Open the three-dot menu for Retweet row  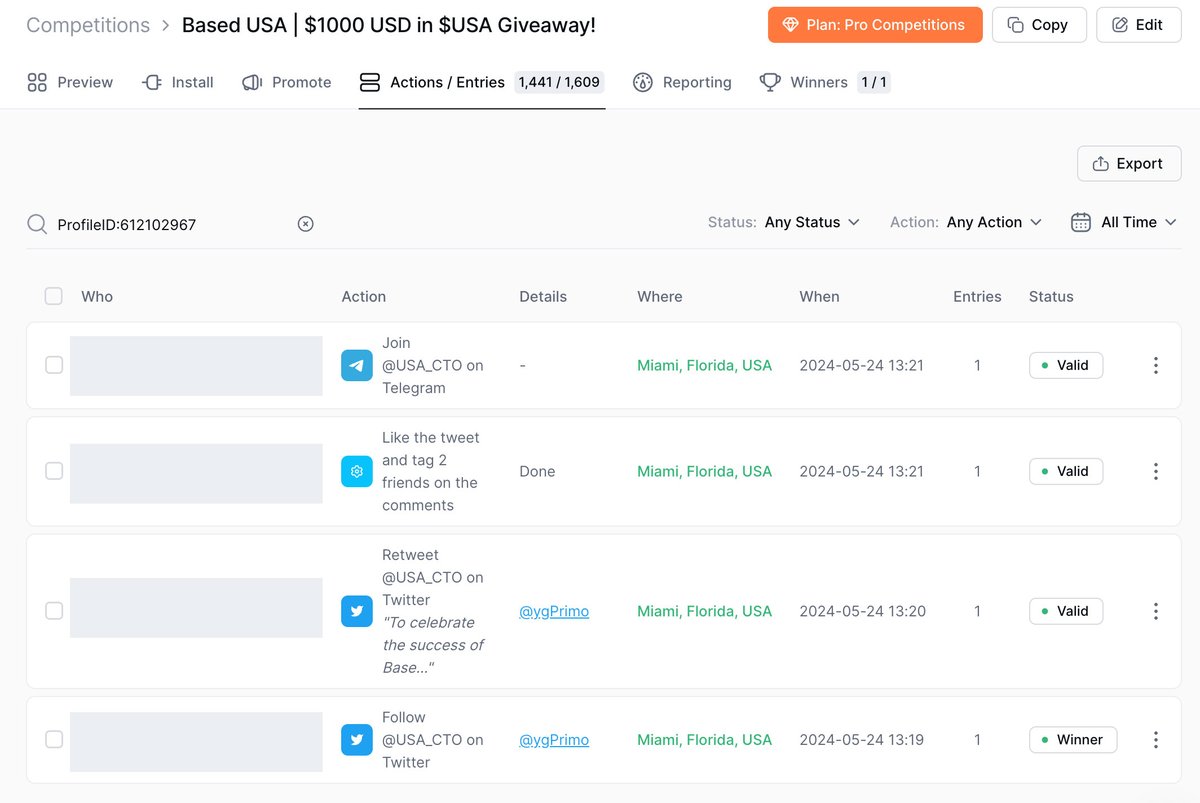coord(1156,611)
